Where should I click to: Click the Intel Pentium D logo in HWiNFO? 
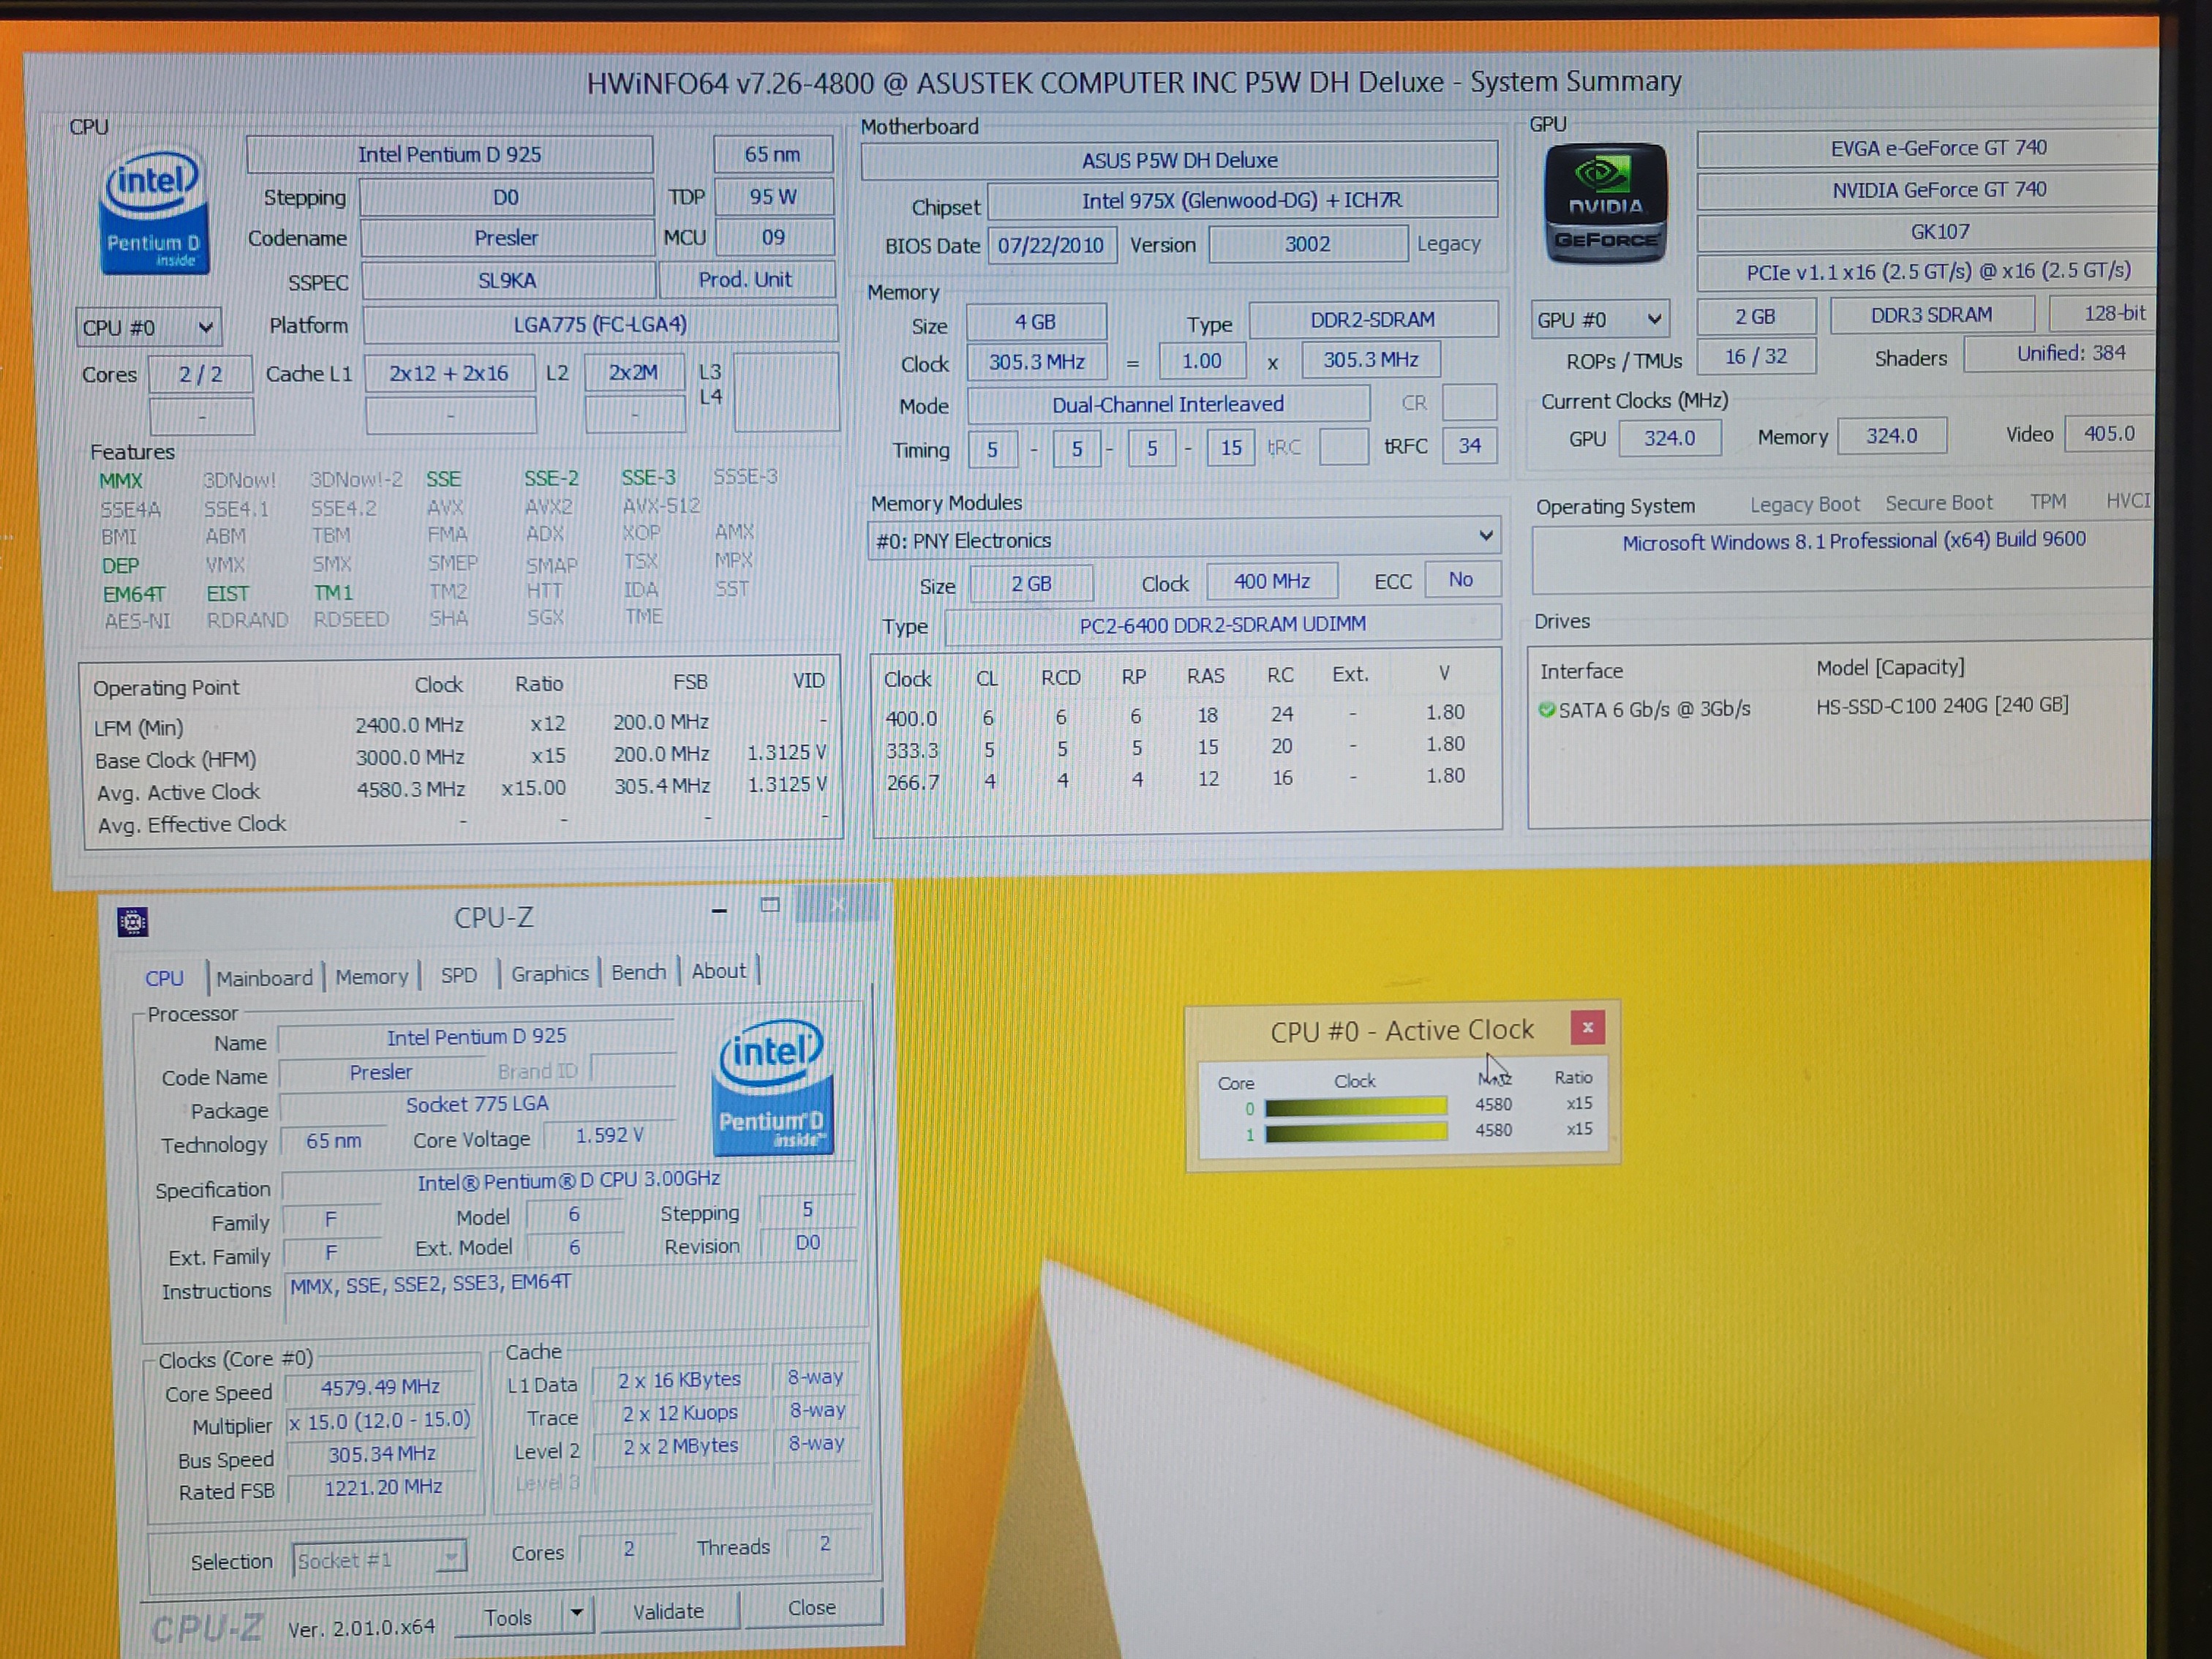[x=154, y=211]
